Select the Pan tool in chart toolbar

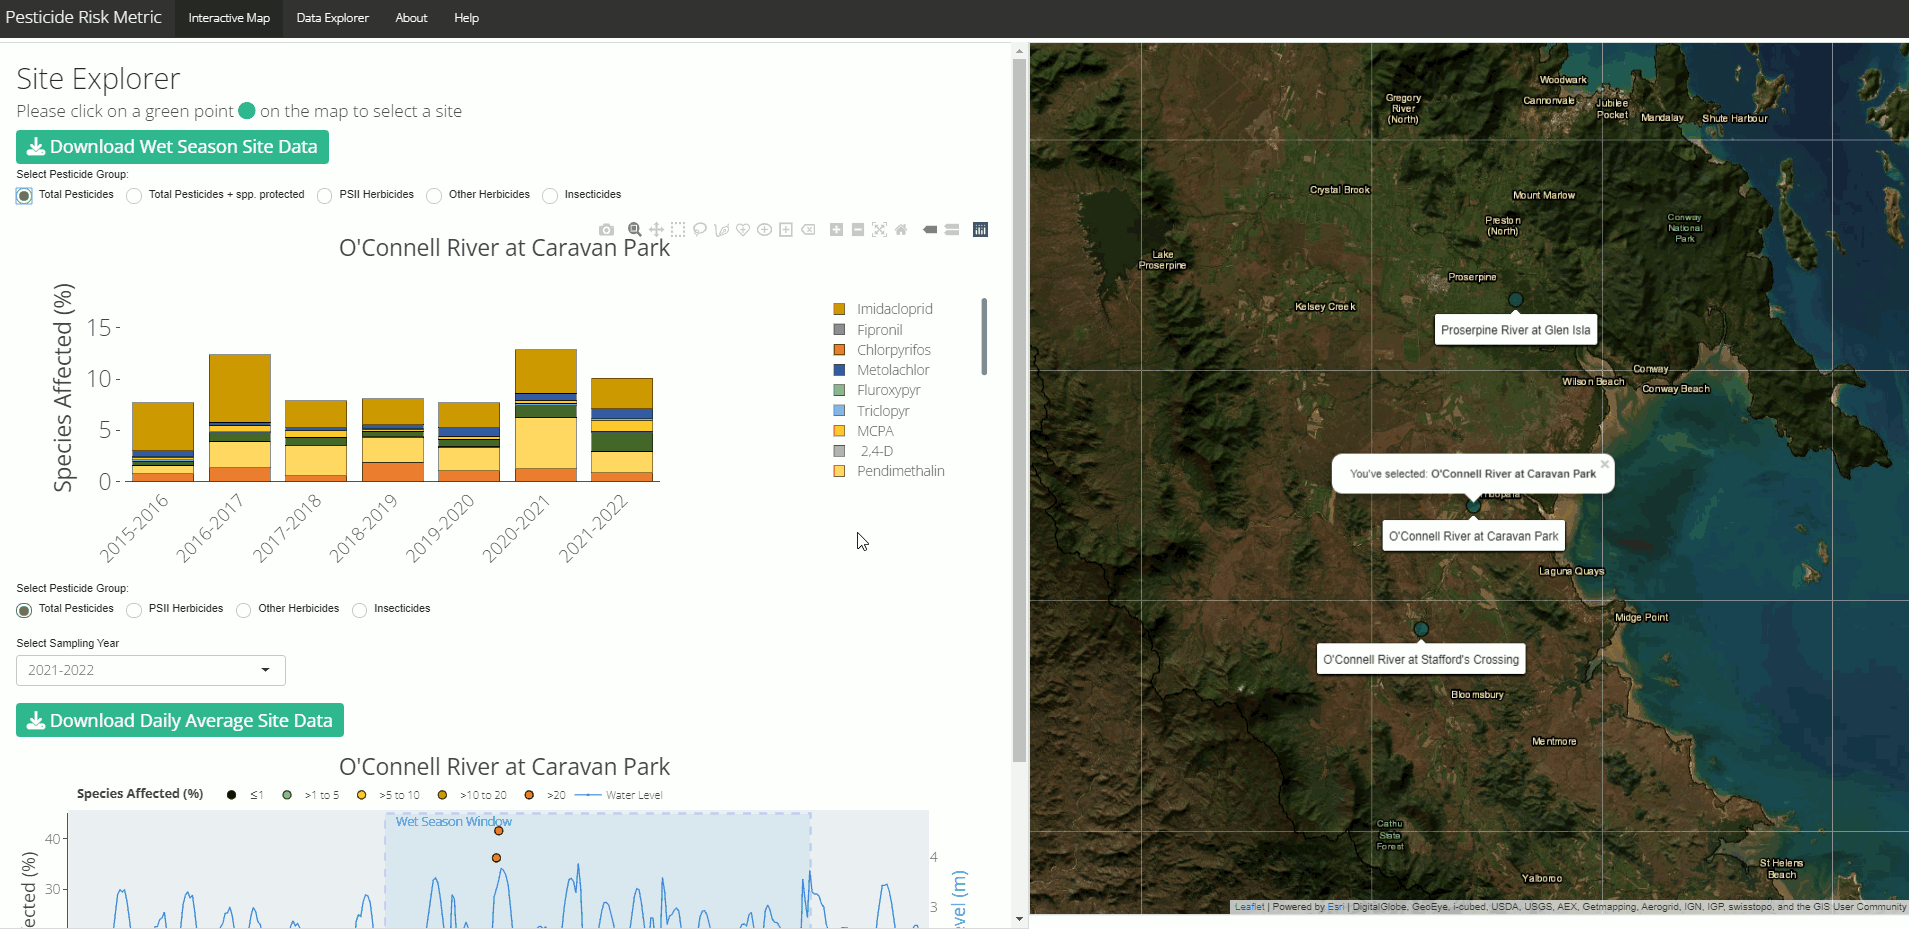(x=656, y=230)
